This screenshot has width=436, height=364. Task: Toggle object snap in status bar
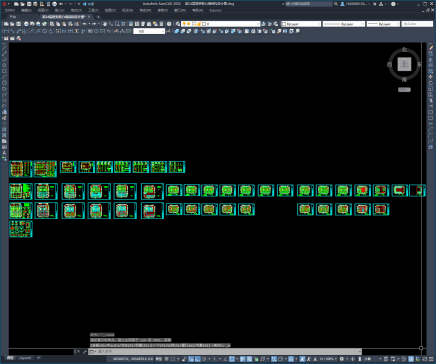[x=232, y=359]
